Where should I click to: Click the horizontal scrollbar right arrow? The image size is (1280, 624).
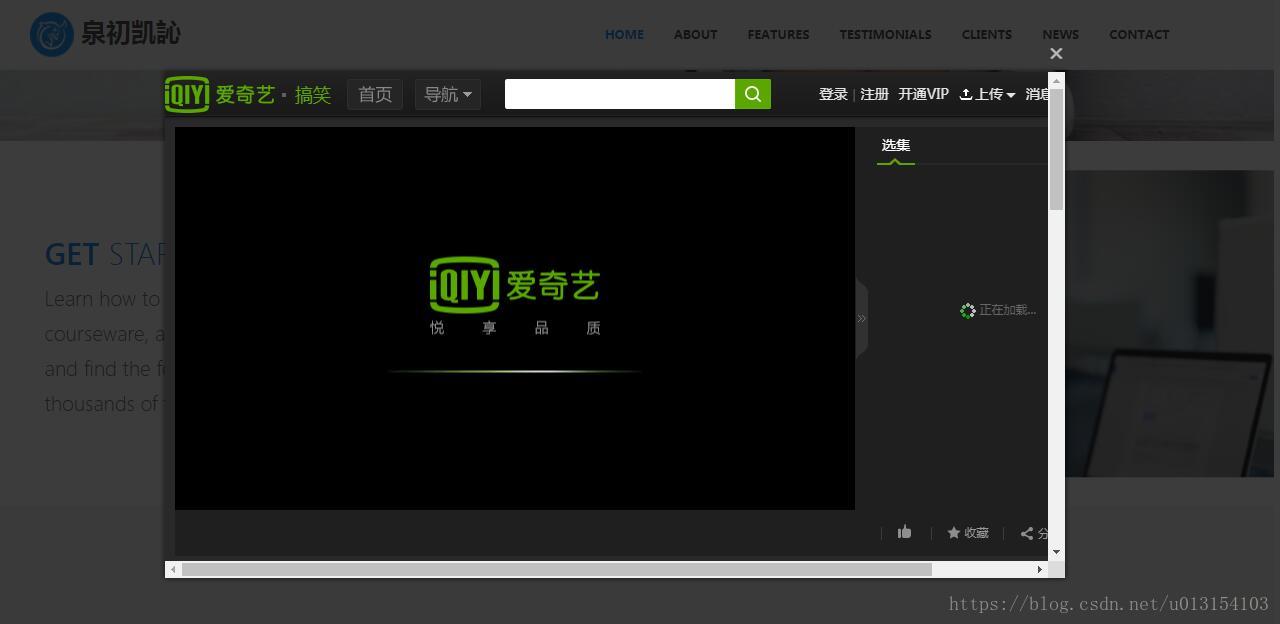tap(1040, 569)
